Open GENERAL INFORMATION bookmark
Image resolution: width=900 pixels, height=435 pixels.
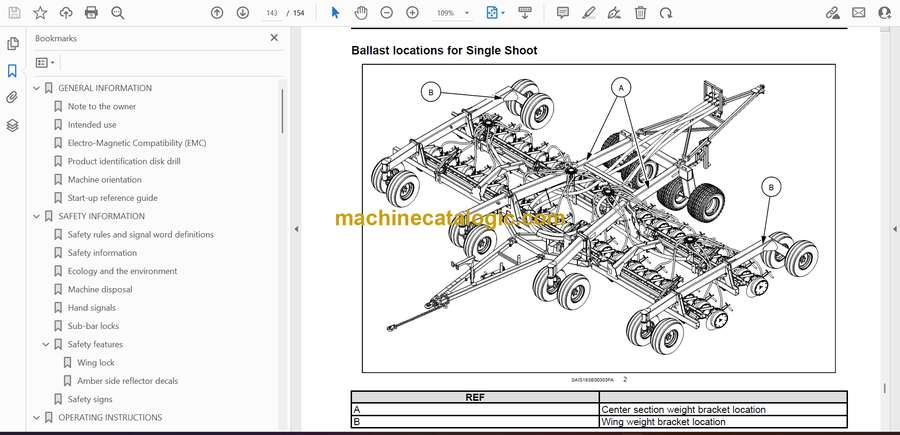105,88
